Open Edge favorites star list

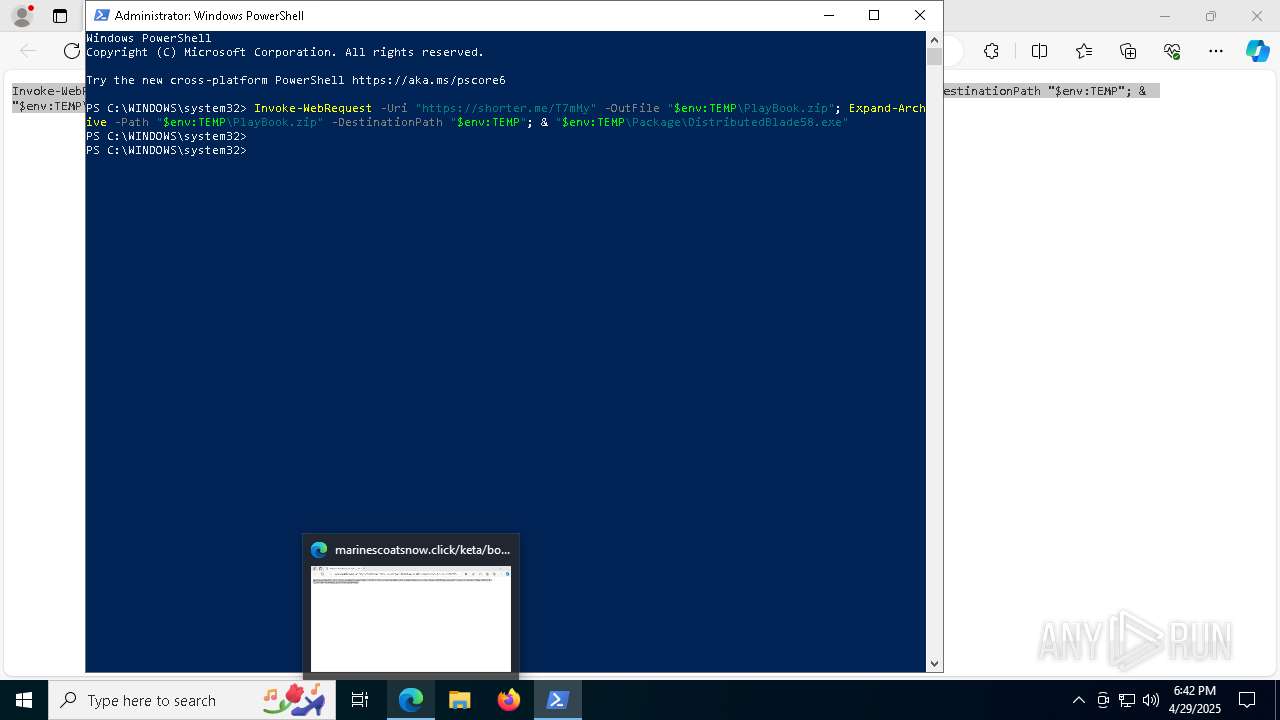[x=1084, y=51]
